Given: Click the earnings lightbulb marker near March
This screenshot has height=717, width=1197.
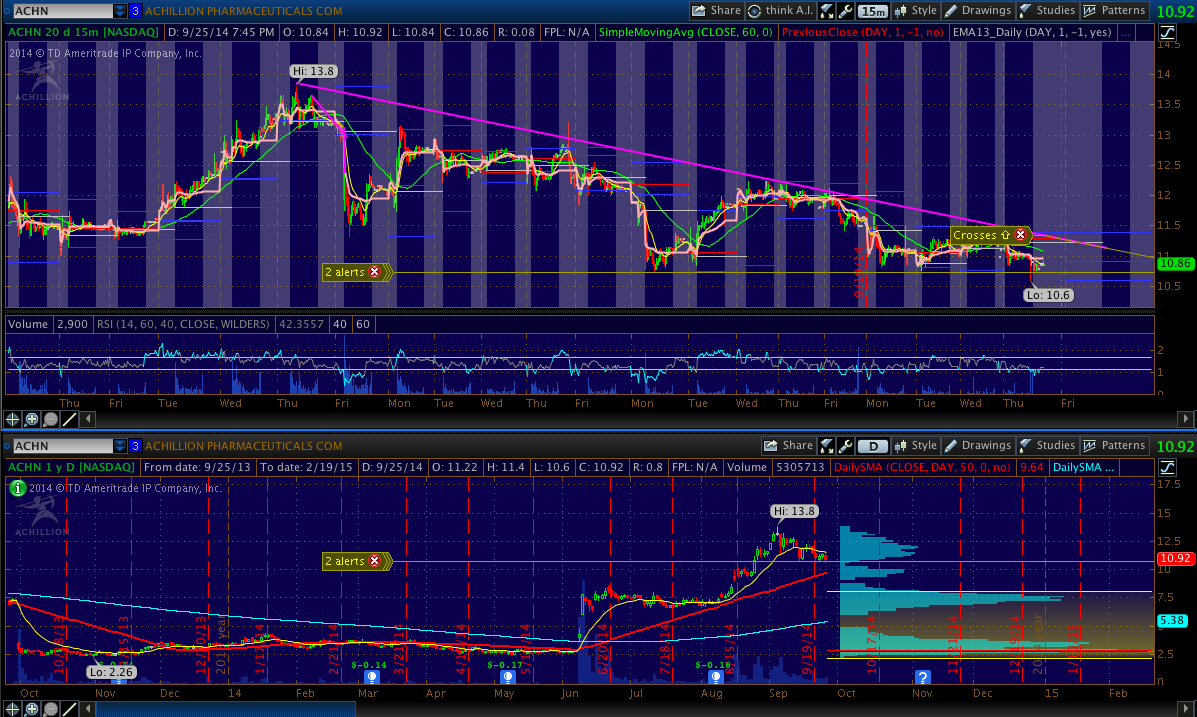Looking at the screenshot, I should coord(371,677).
